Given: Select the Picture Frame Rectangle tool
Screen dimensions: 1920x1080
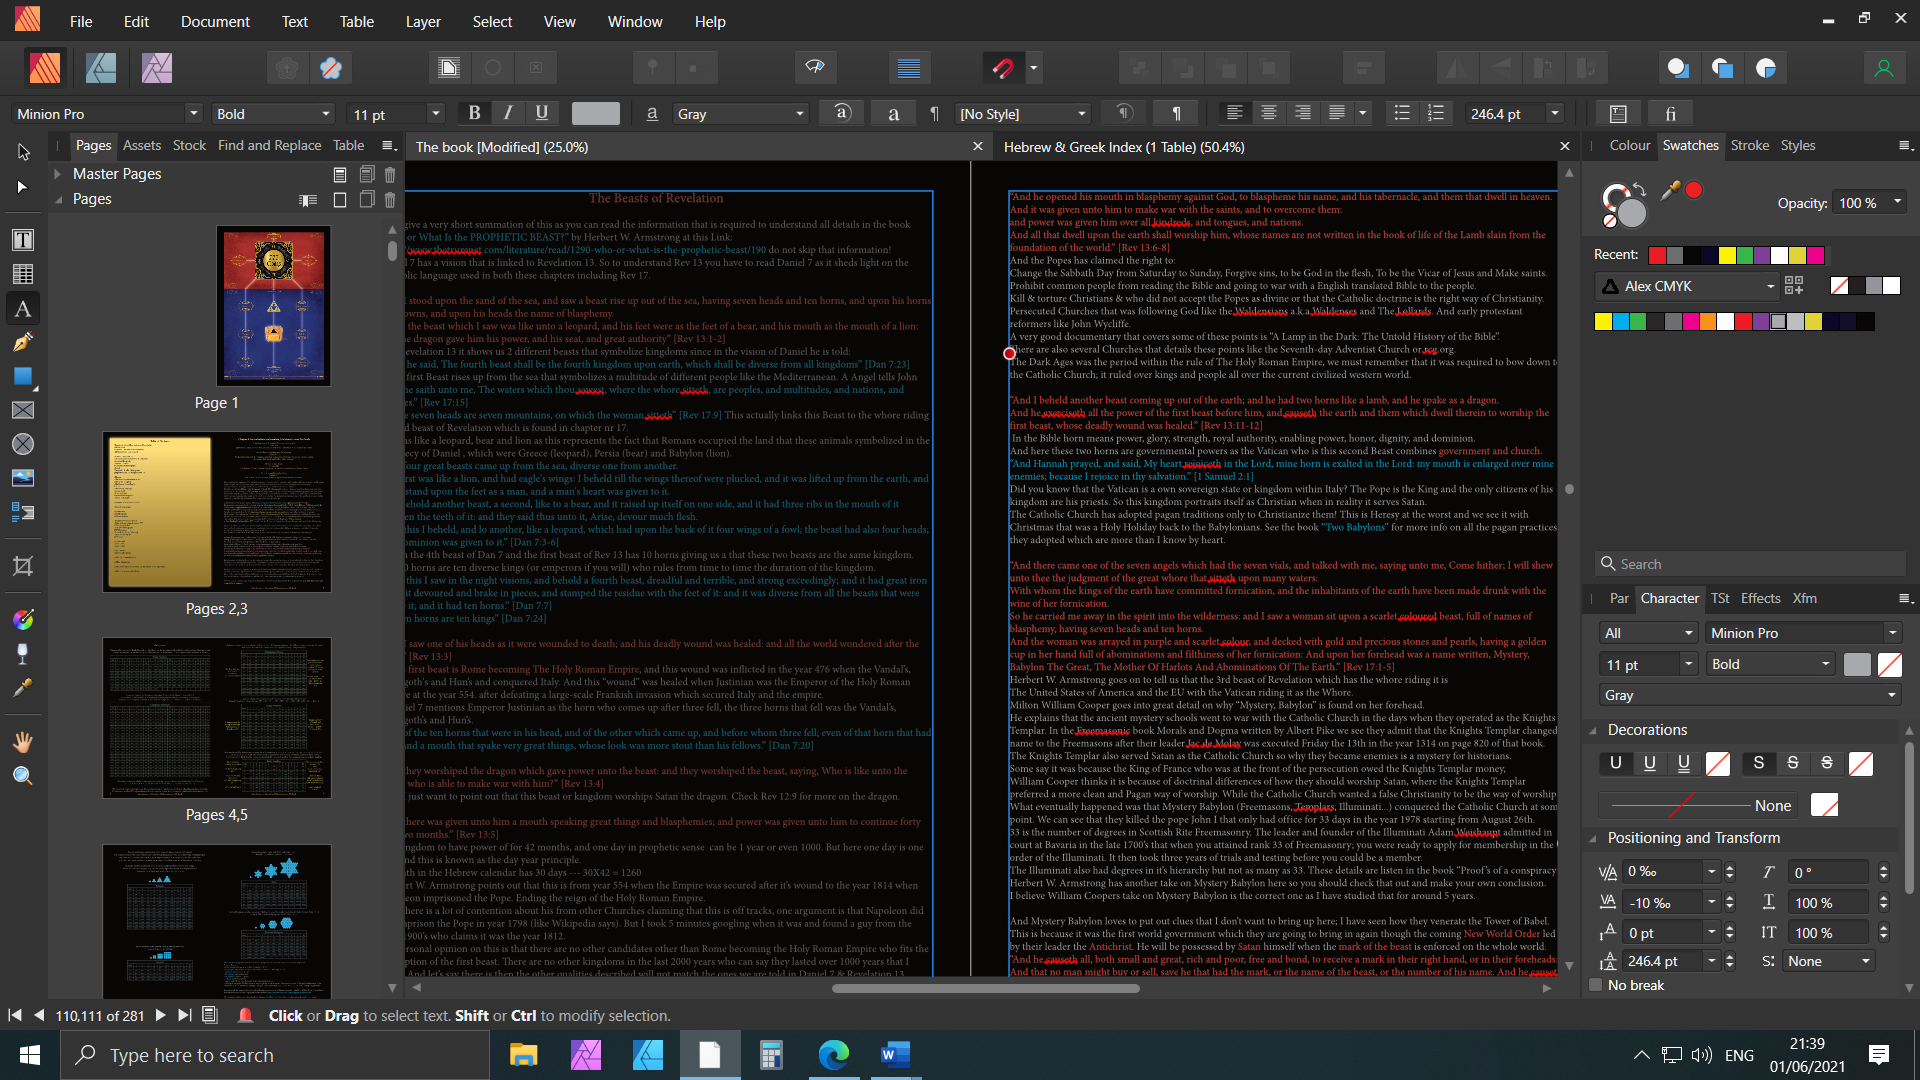Looking at the screenshot, I should pos(23,410).
